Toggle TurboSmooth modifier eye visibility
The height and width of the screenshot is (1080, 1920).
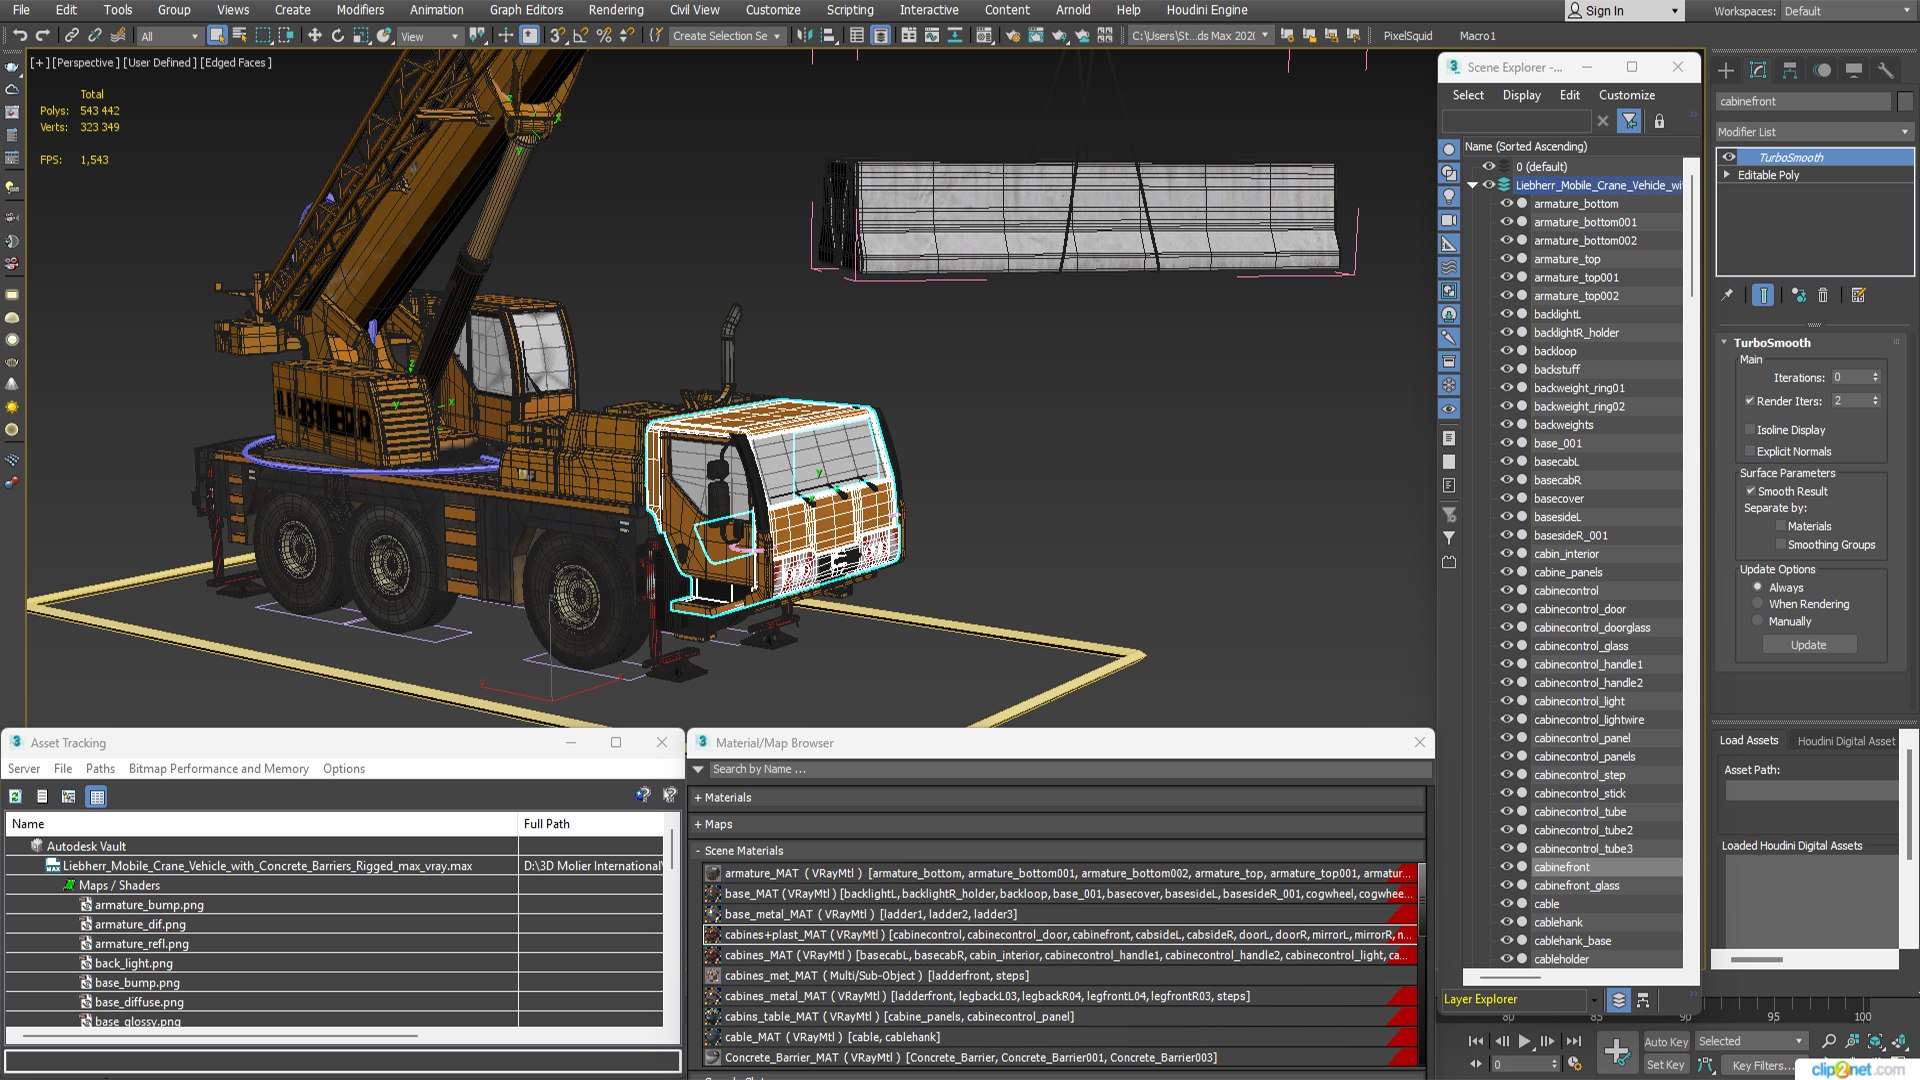(1729, 157)
